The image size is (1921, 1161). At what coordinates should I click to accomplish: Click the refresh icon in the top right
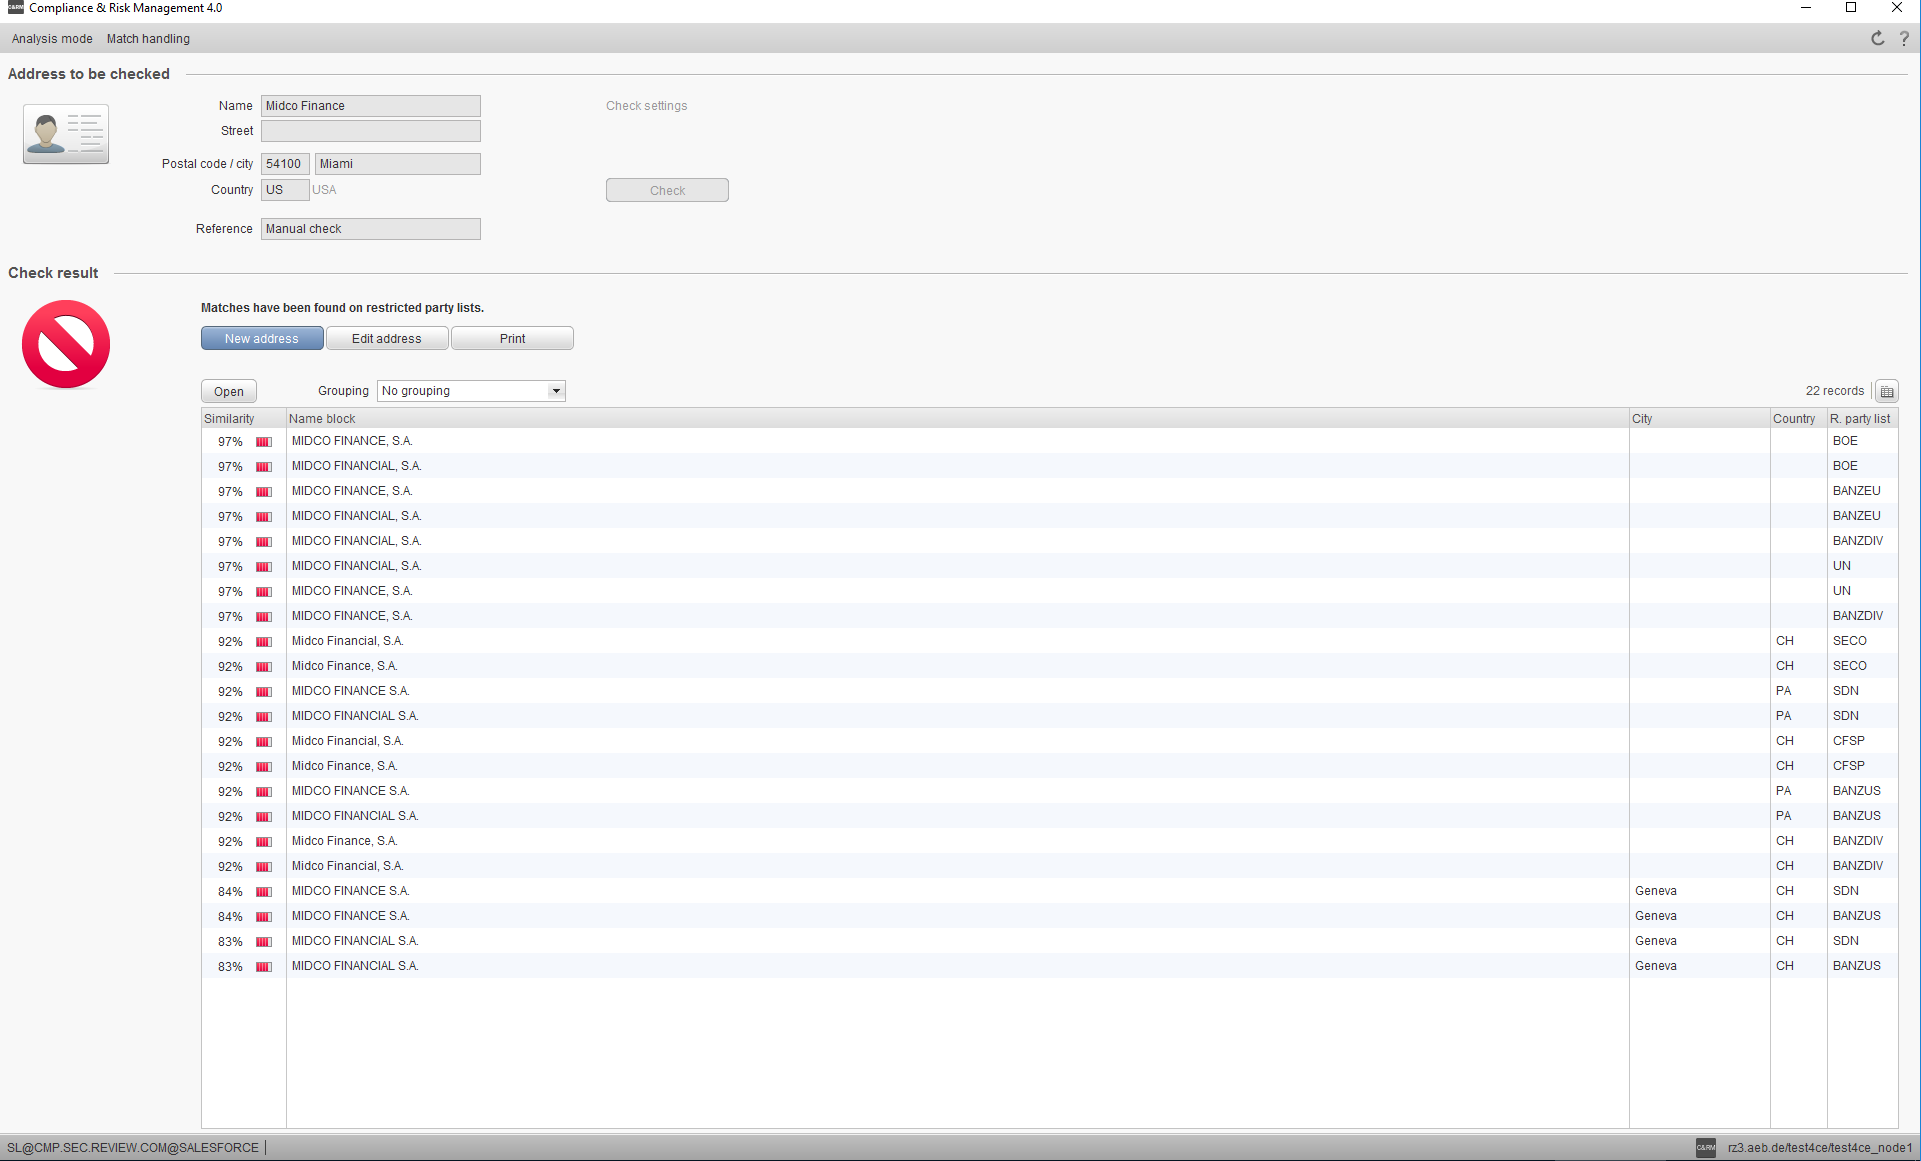1877,38
